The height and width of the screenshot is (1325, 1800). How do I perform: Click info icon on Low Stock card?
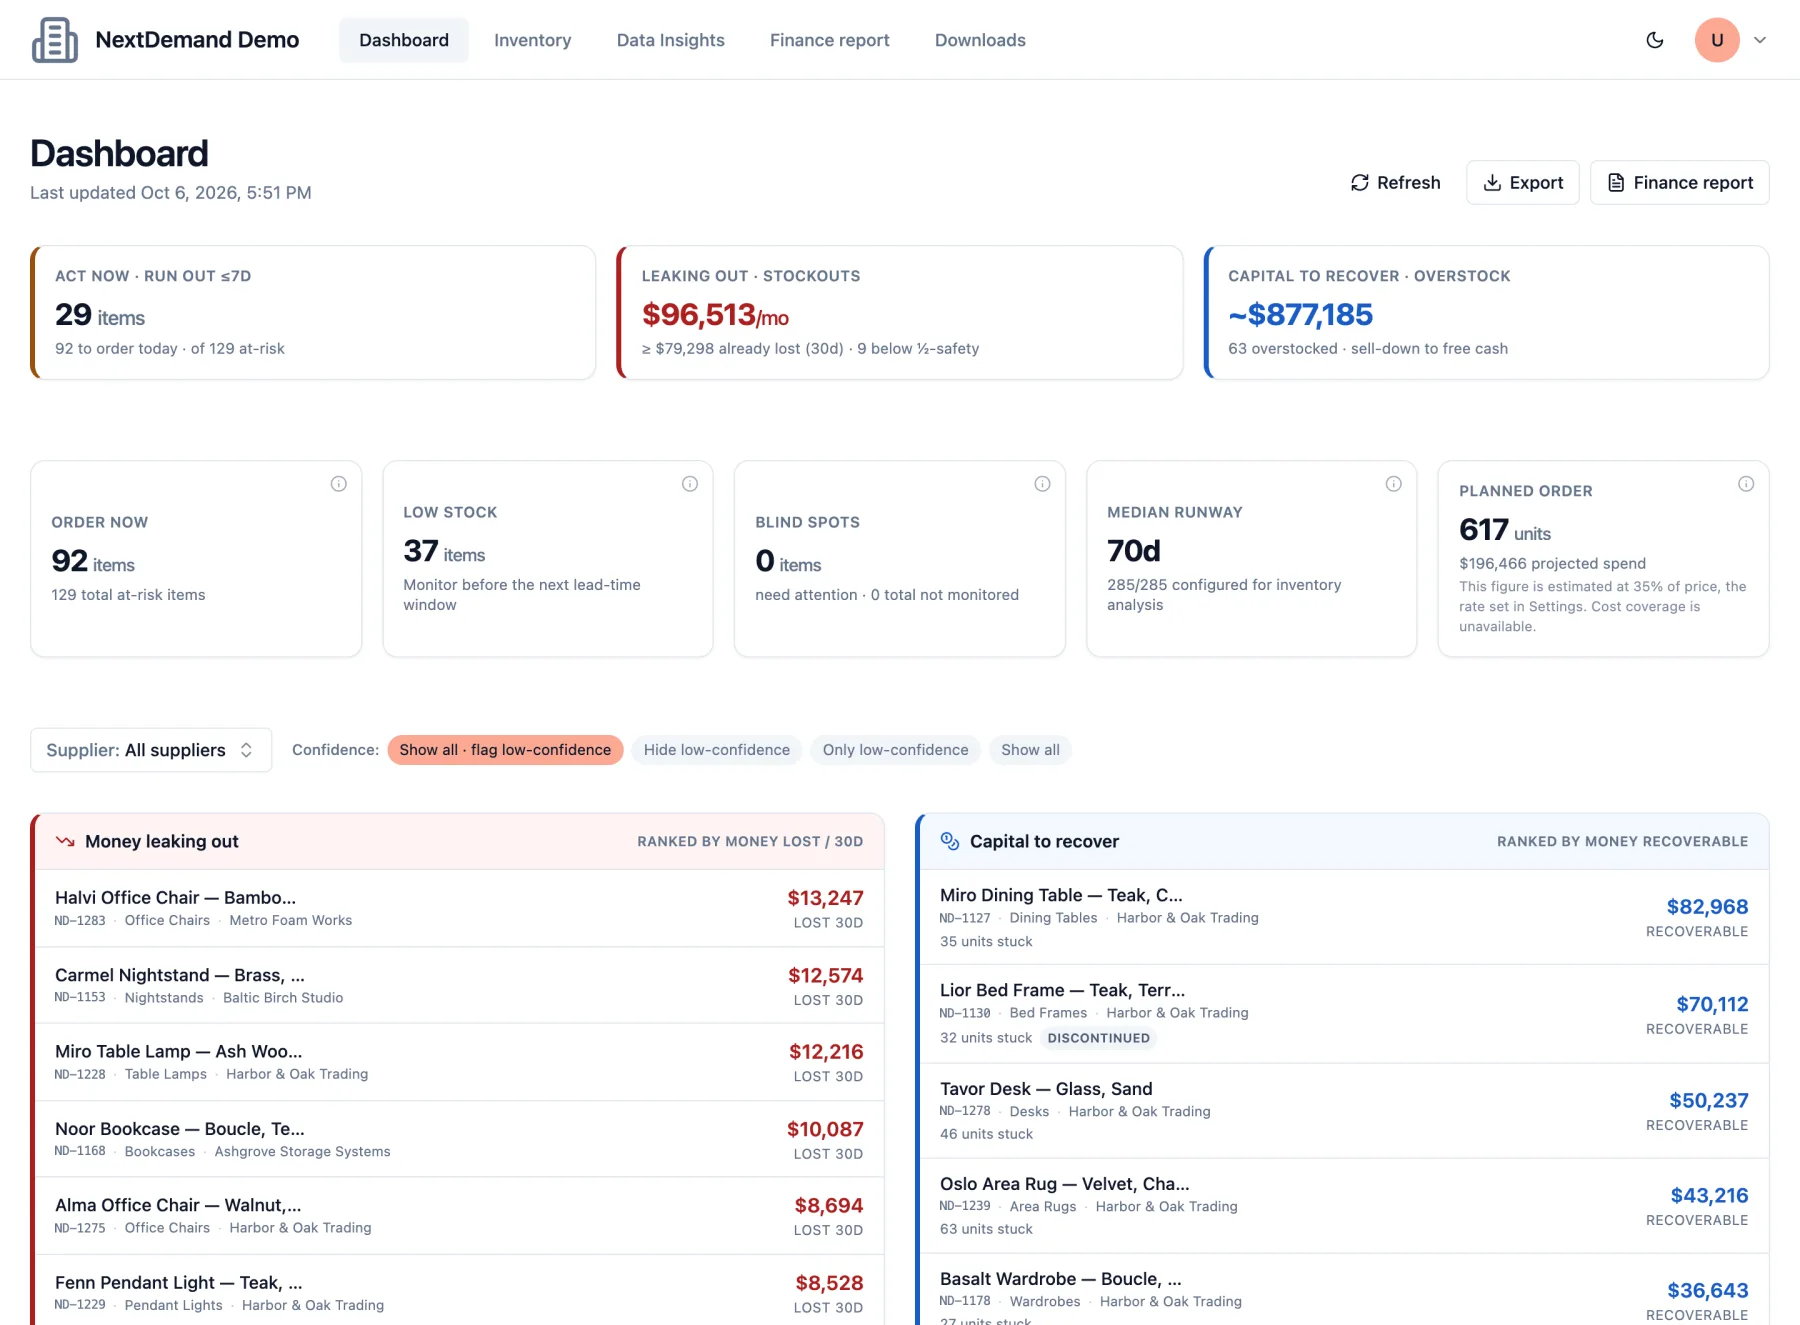[x=690, y=484]
